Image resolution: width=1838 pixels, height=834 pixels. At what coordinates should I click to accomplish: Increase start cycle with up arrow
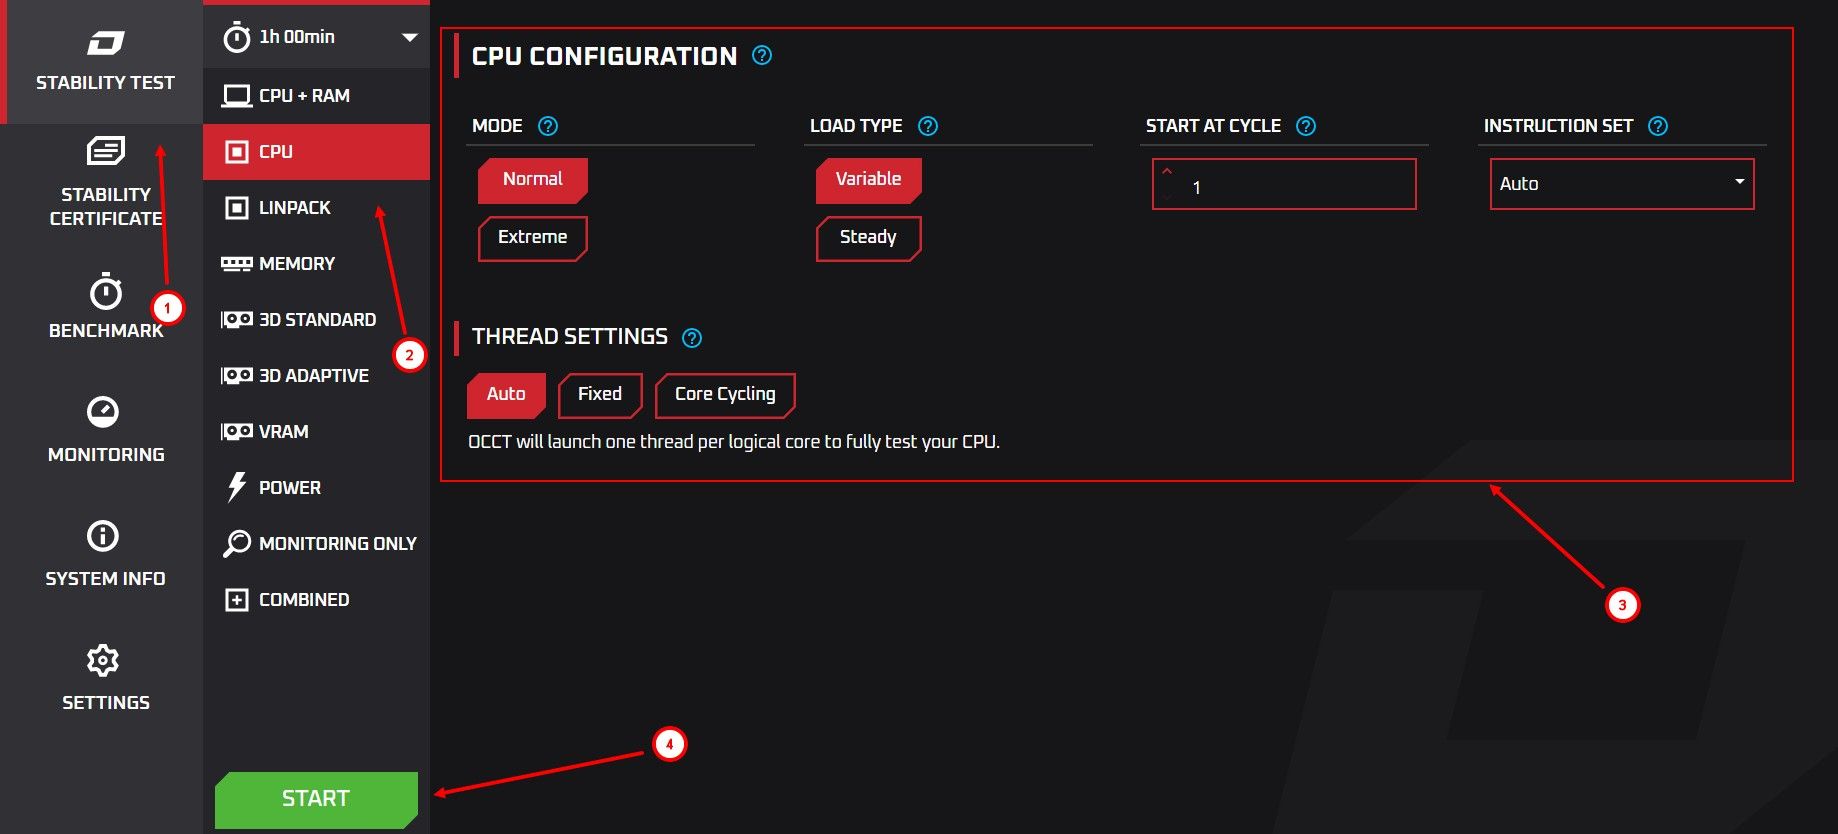click(x=1167, y=172)
